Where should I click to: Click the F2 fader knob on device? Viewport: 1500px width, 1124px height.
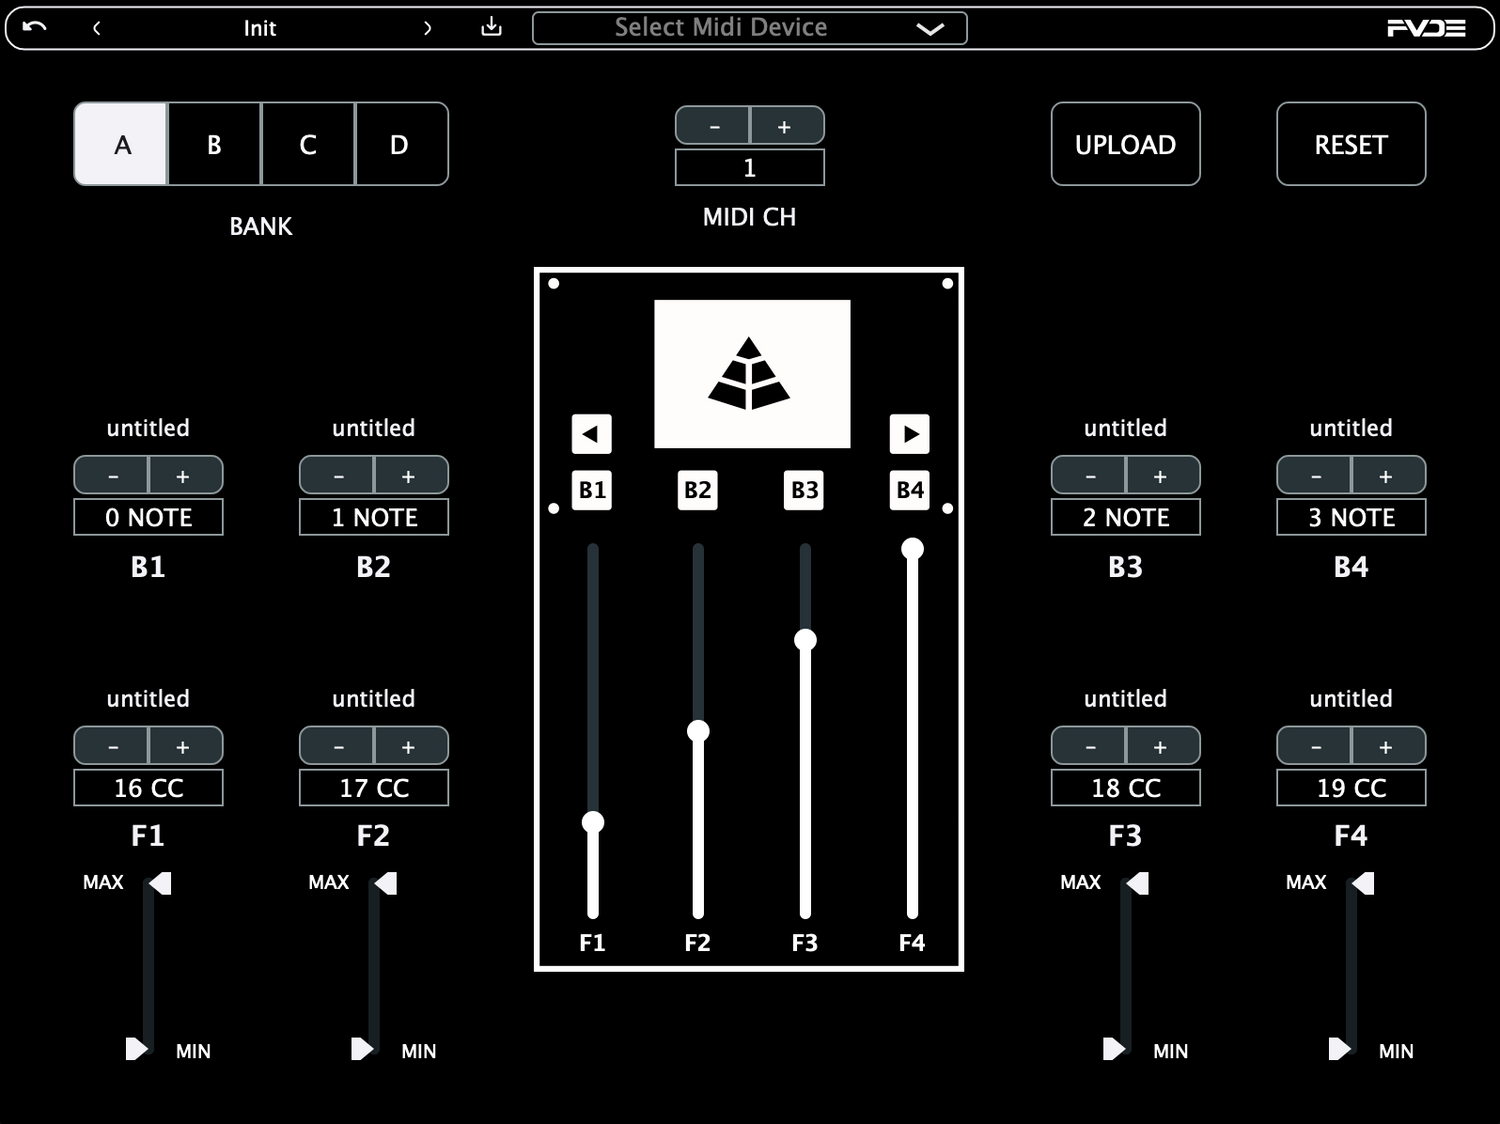coord(698,731)
